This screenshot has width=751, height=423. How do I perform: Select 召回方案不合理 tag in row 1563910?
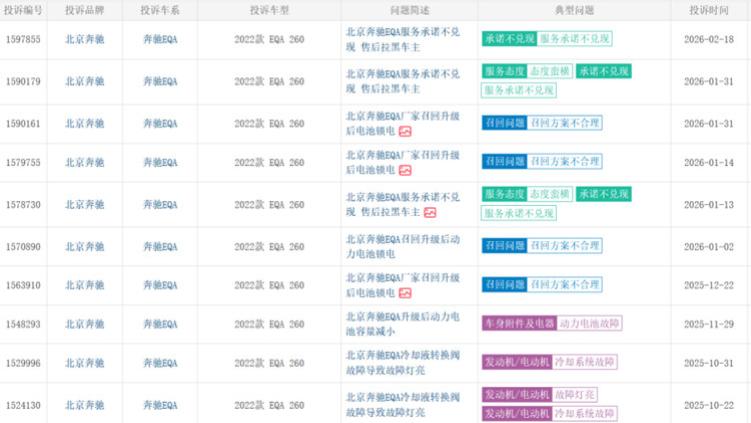click(x=565, y=285)
